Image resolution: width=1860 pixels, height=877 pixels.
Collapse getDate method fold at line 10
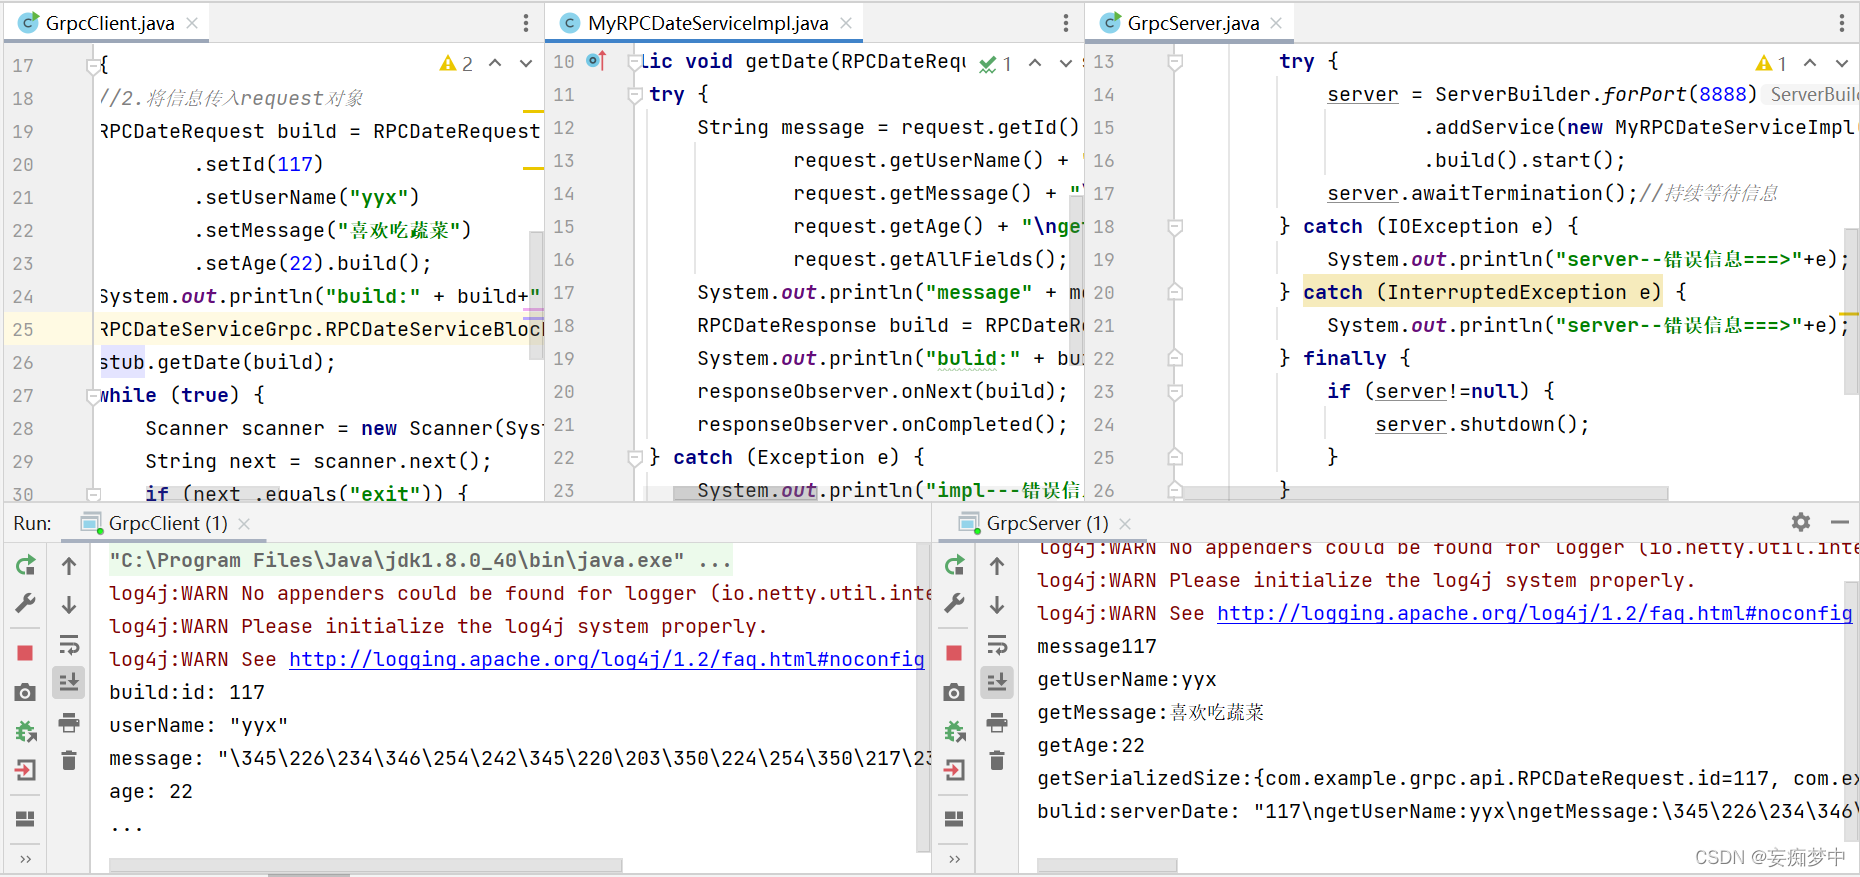point(634,62)
